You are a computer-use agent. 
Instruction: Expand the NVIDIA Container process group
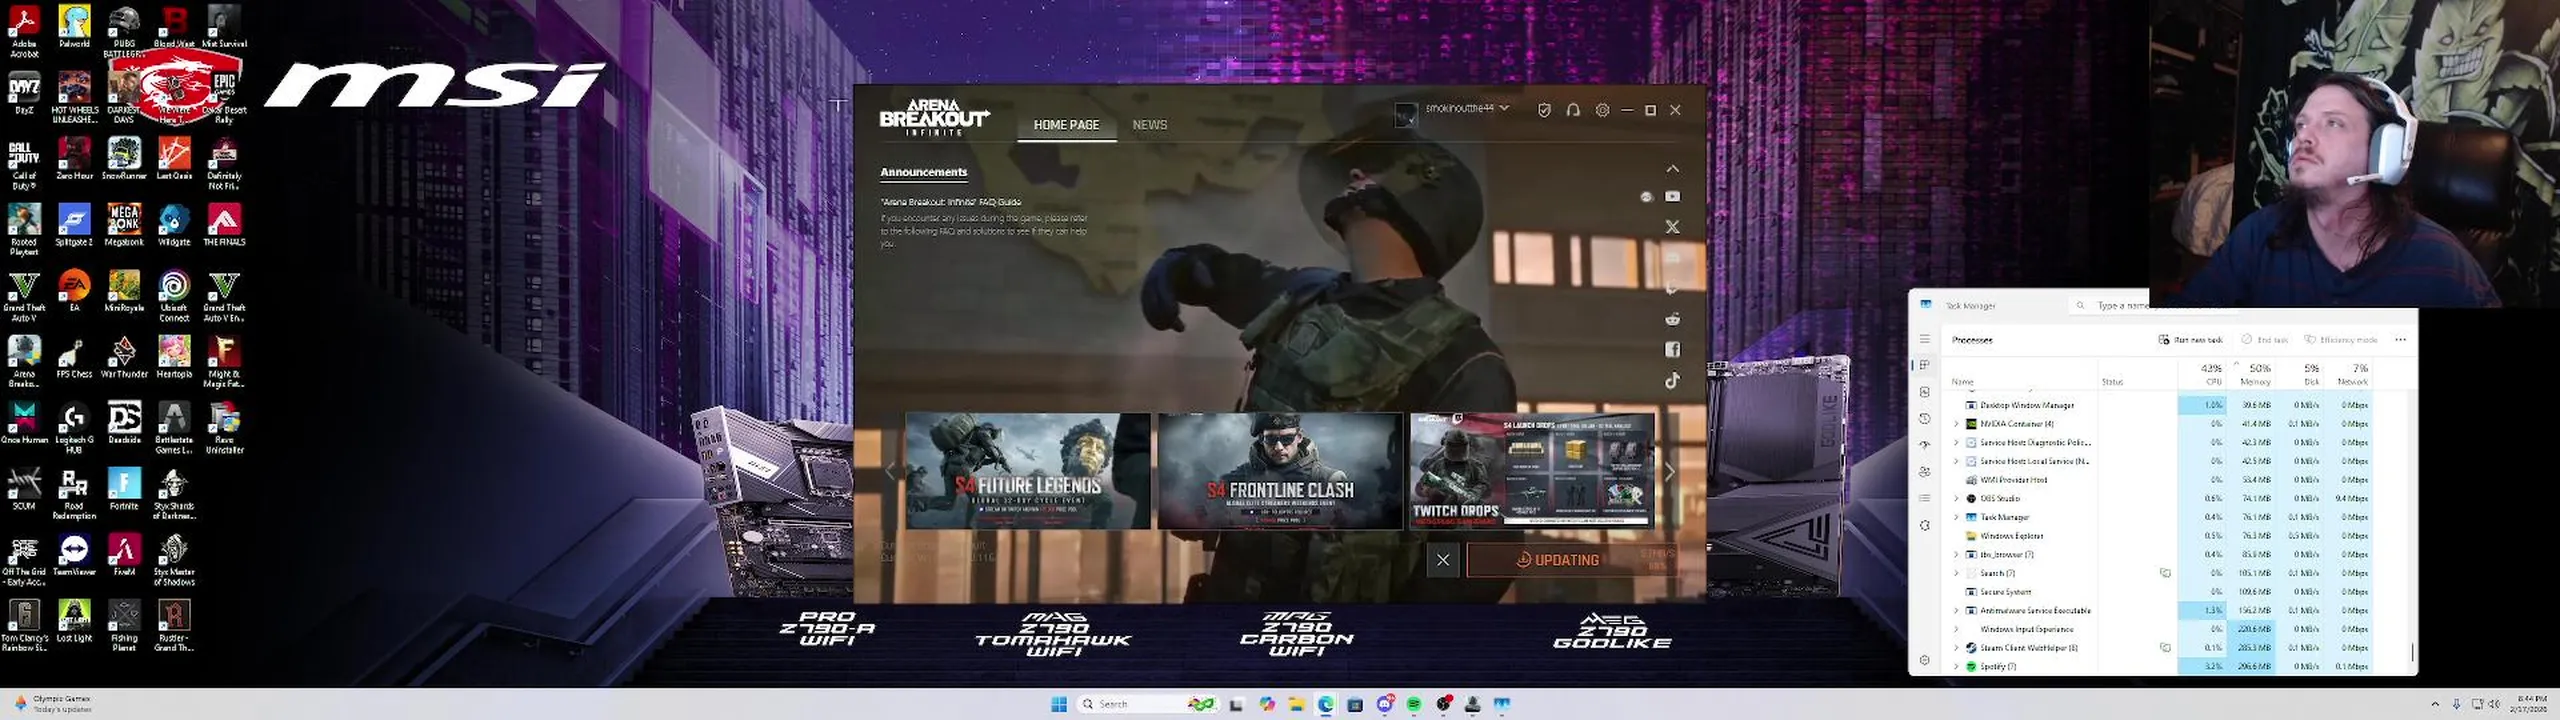1956,424
